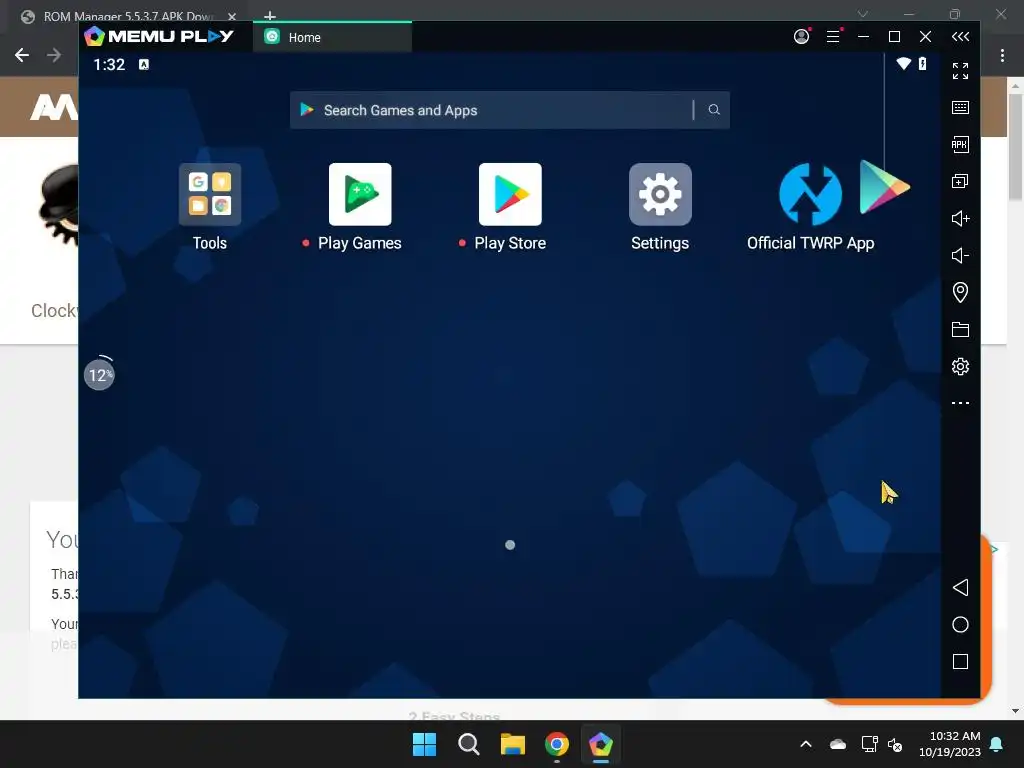This screenshot has height=768, width=1024.
Task: Go forward in Chrome browser
Action: tap(54, 56)
